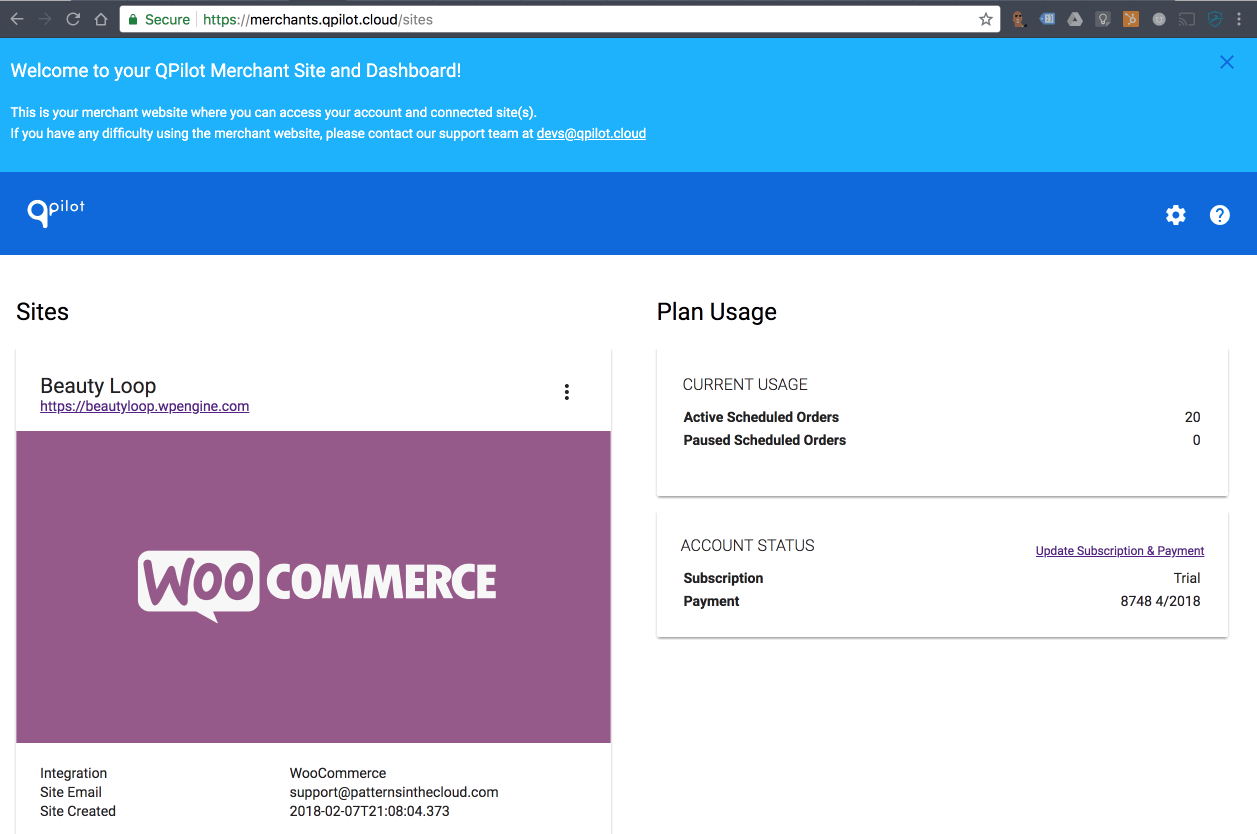The image size is (1257, 834).
Task: Click the lightbulb extension icon
Action: (x=1103, y=19)
